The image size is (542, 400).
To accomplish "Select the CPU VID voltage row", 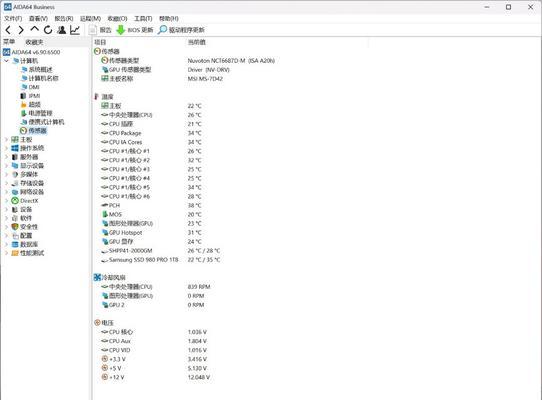I will (120, 350).
